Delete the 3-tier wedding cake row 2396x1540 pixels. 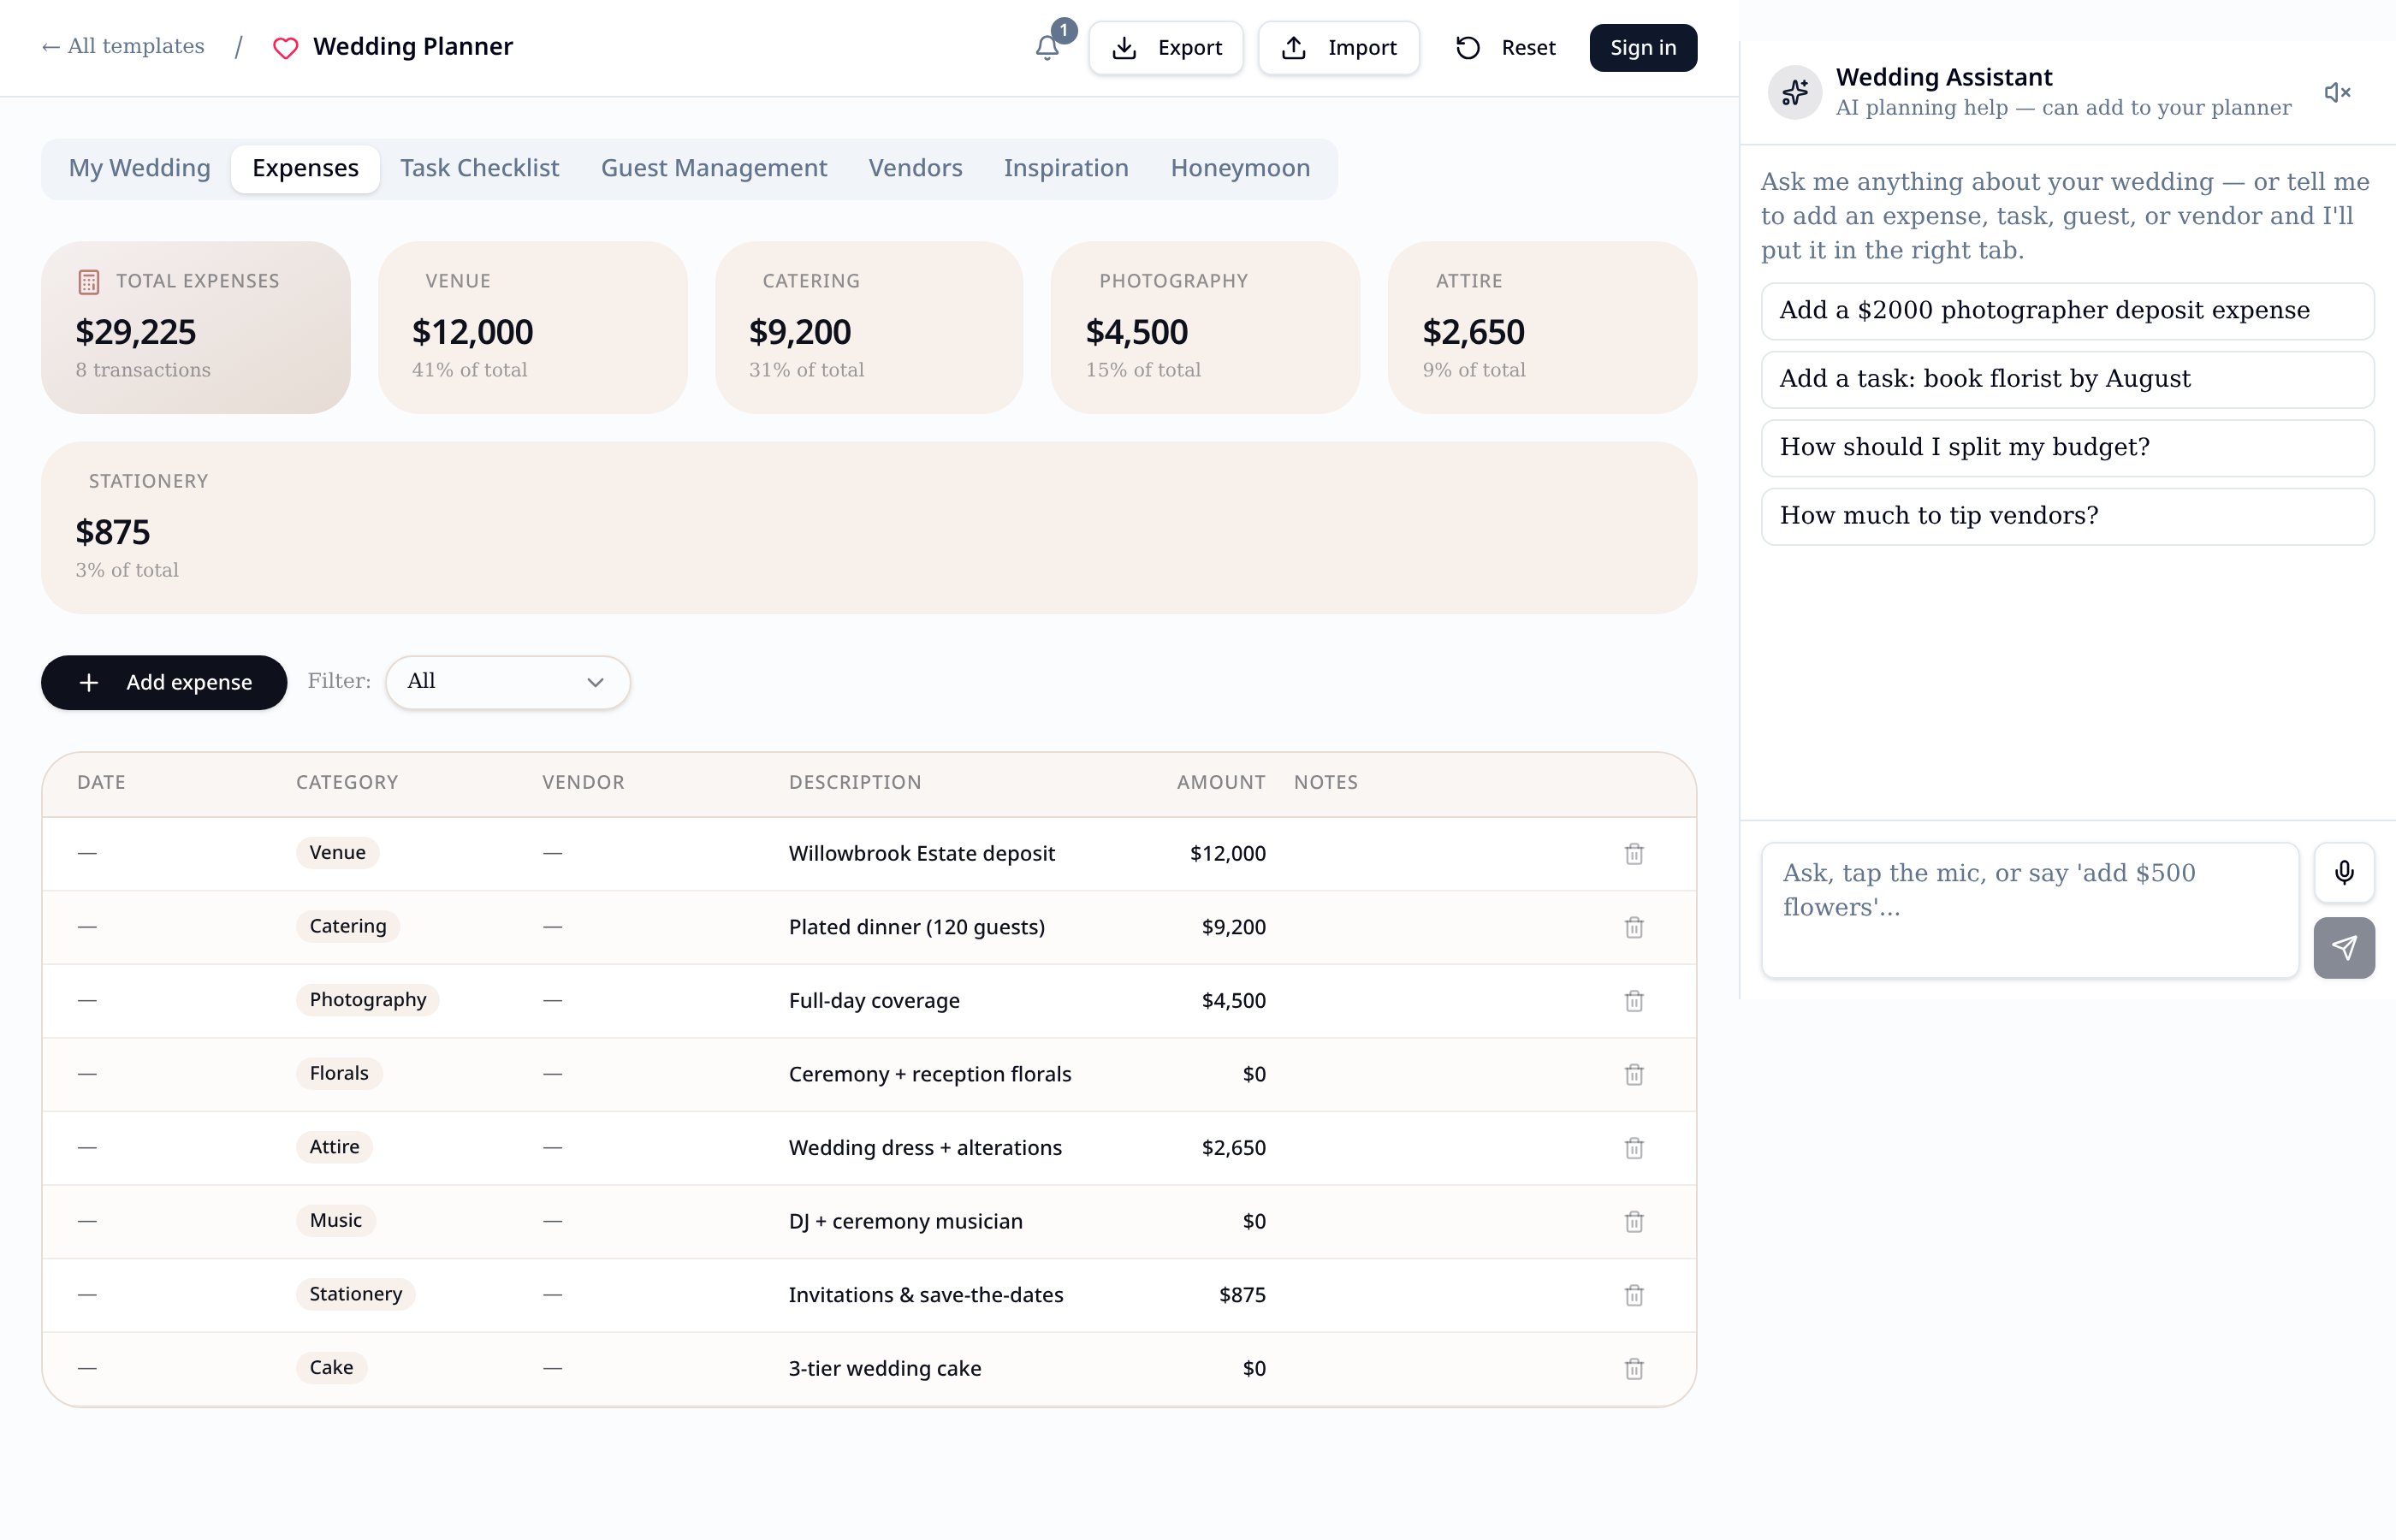coord(1634,1368)
